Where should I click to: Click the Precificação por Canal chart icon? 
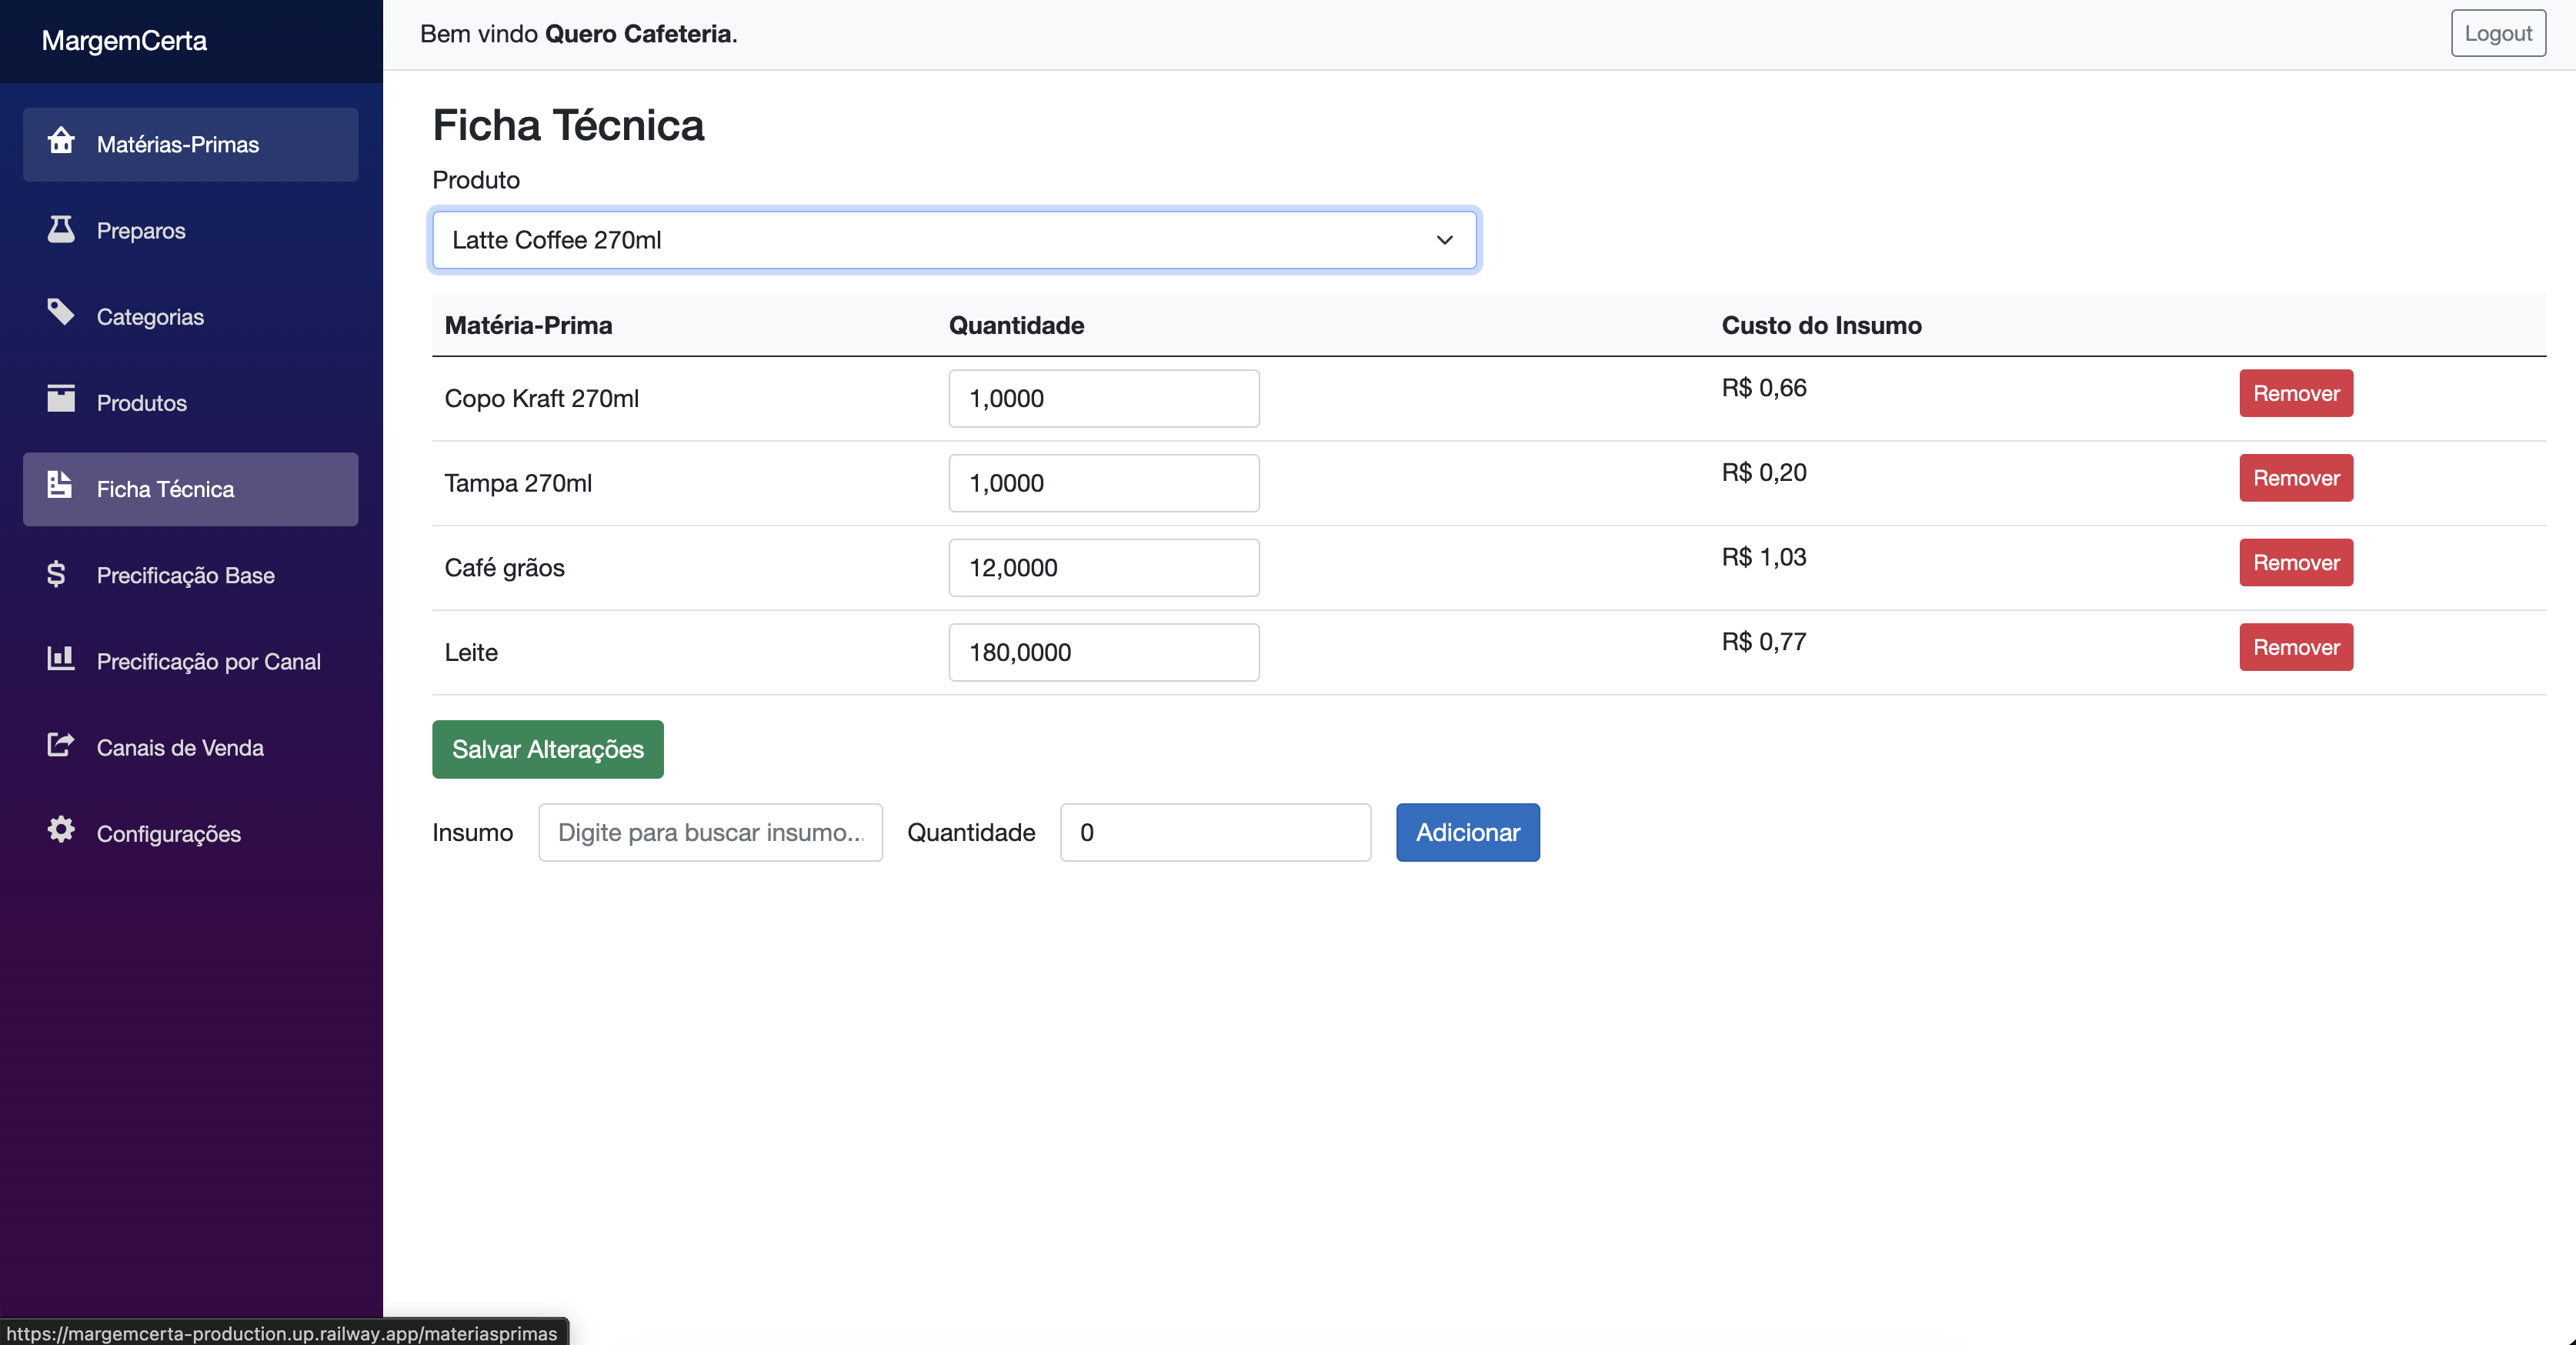61,659
